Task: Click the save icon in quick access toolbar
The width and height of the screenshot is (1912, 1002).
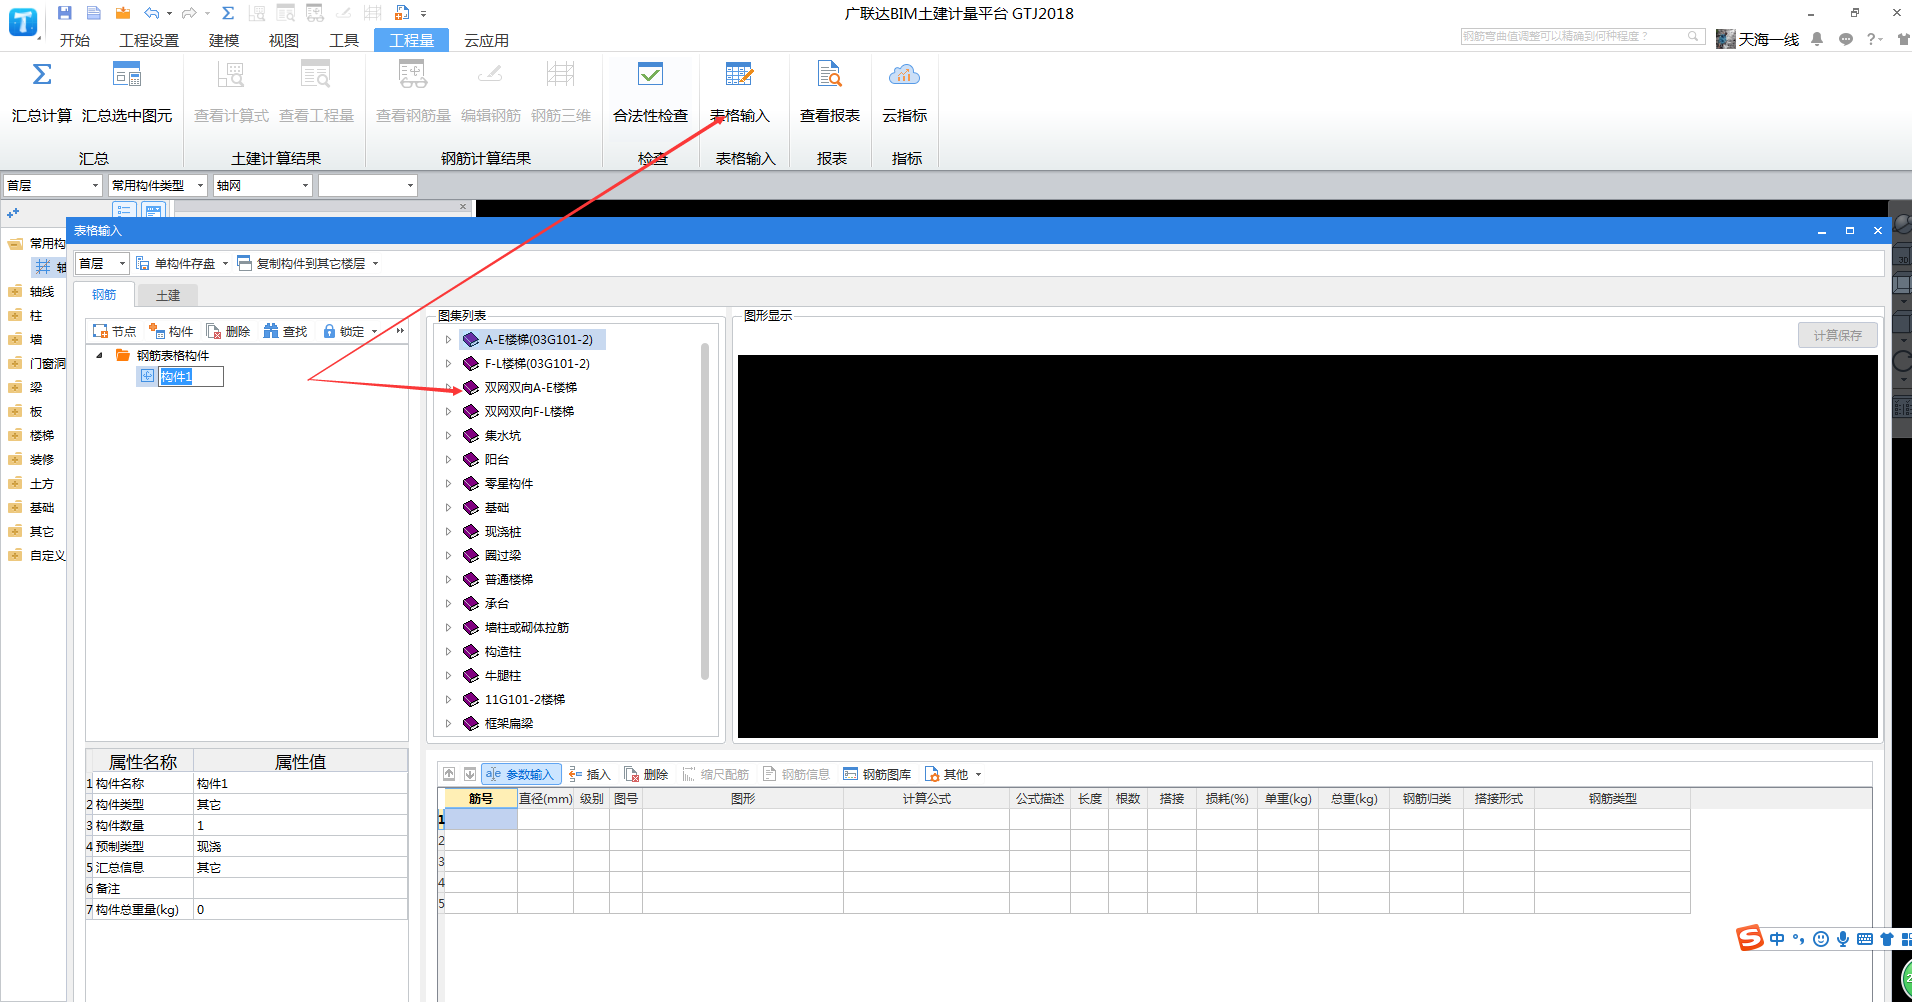Action: point(65,13)
